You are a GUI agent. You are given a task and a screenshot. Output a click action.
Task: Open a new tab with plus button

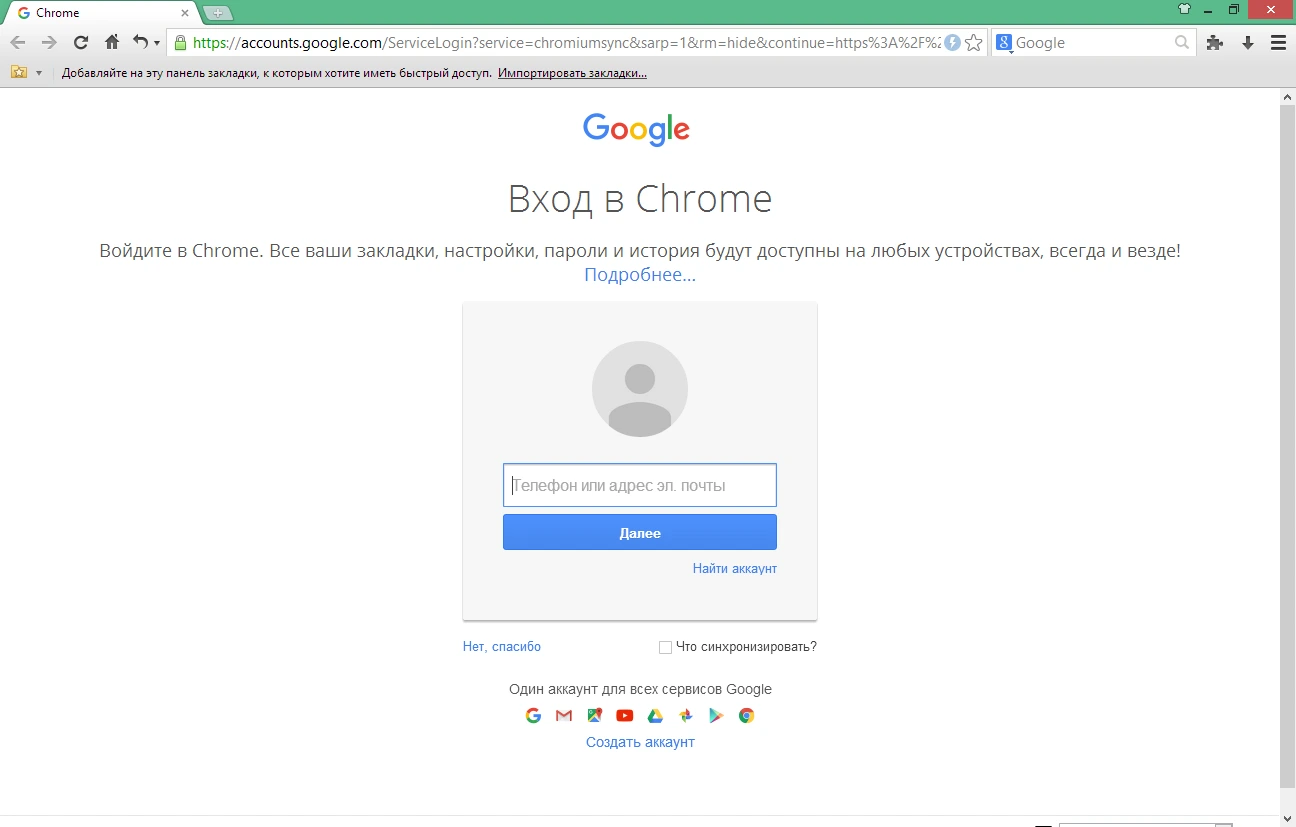pos(217,13)
